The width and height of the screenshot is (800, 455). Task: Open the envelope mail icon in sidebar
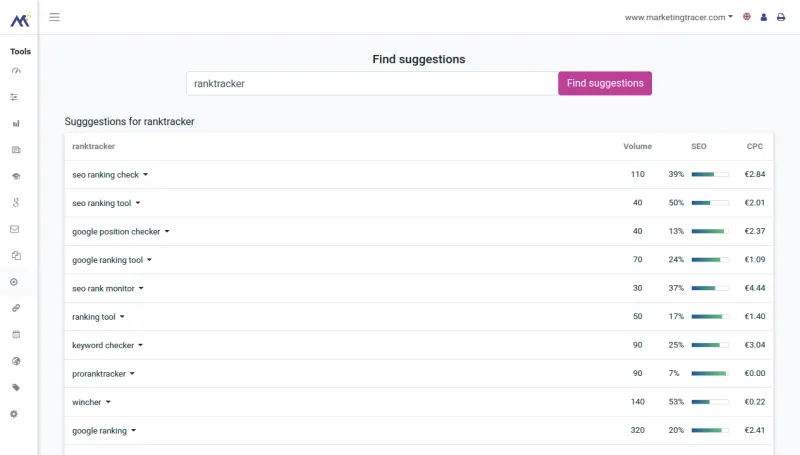(15, 229)
